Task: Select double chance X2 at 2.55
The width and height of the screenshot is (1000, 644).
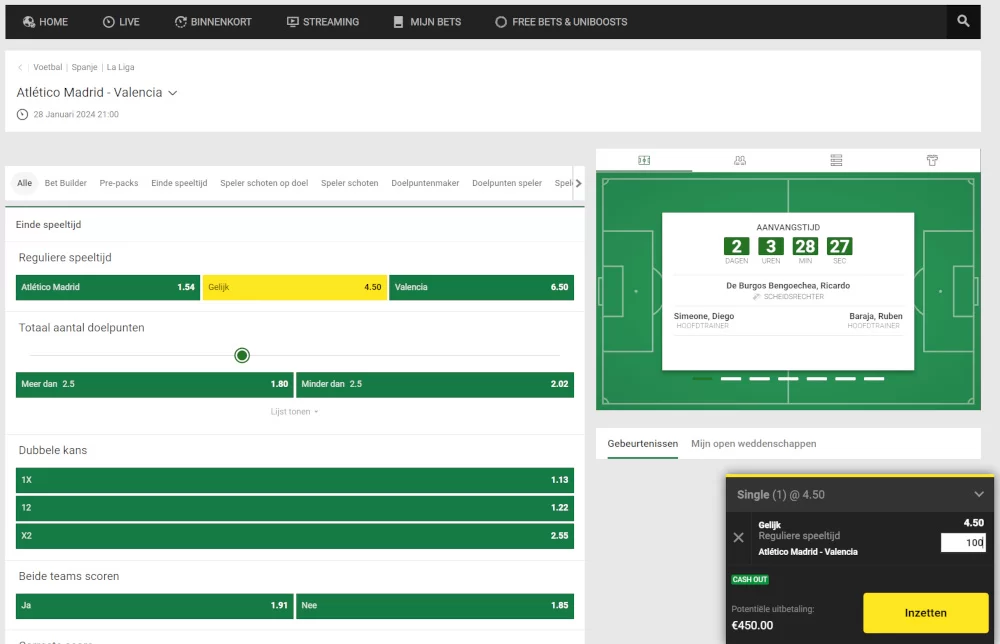Action: click(x=295, y=536)
